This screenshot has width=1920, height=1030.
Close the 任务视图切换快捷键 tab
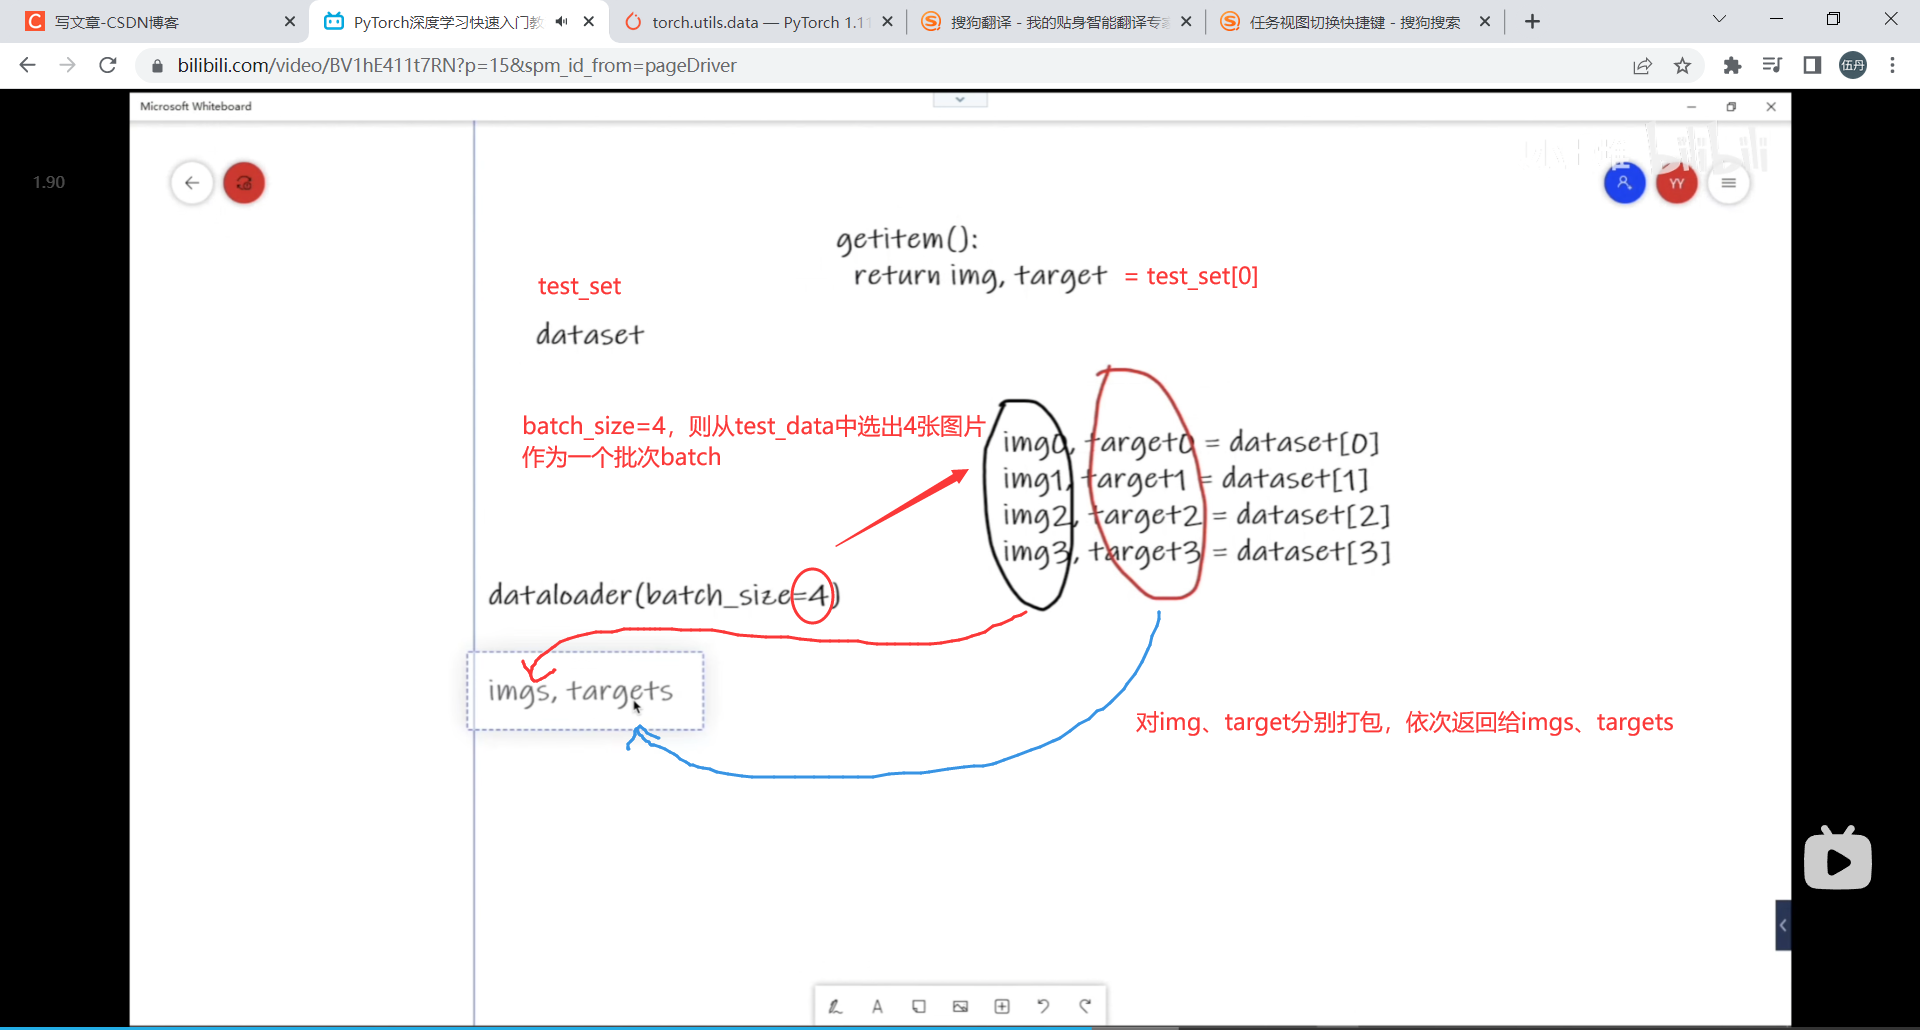[x=1485, y=21]
